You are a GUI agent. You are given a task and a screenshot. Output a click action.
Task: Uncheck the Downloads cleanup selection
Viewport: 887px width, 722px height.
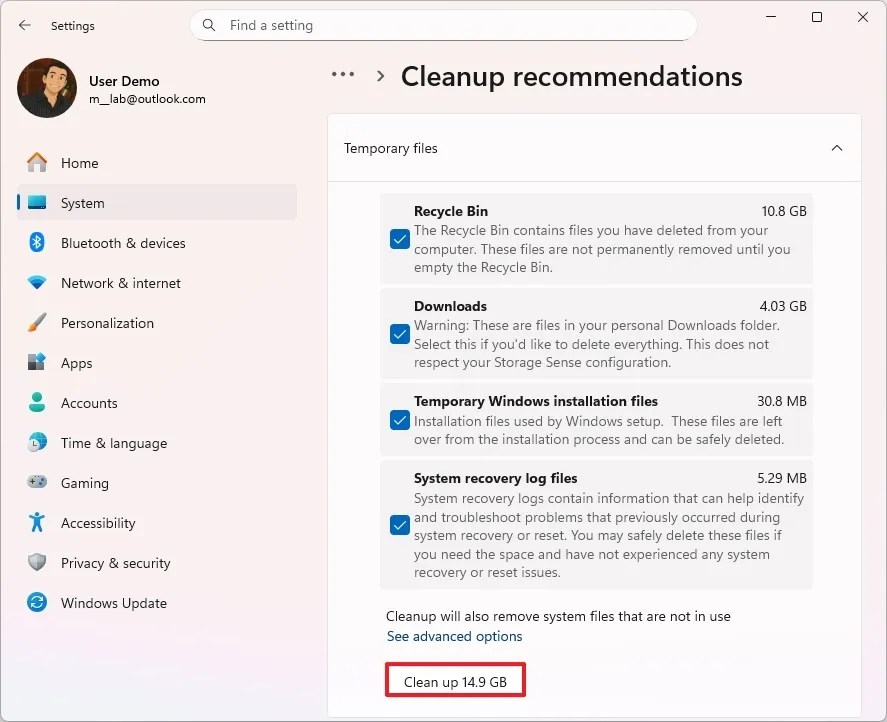(400, 334)
